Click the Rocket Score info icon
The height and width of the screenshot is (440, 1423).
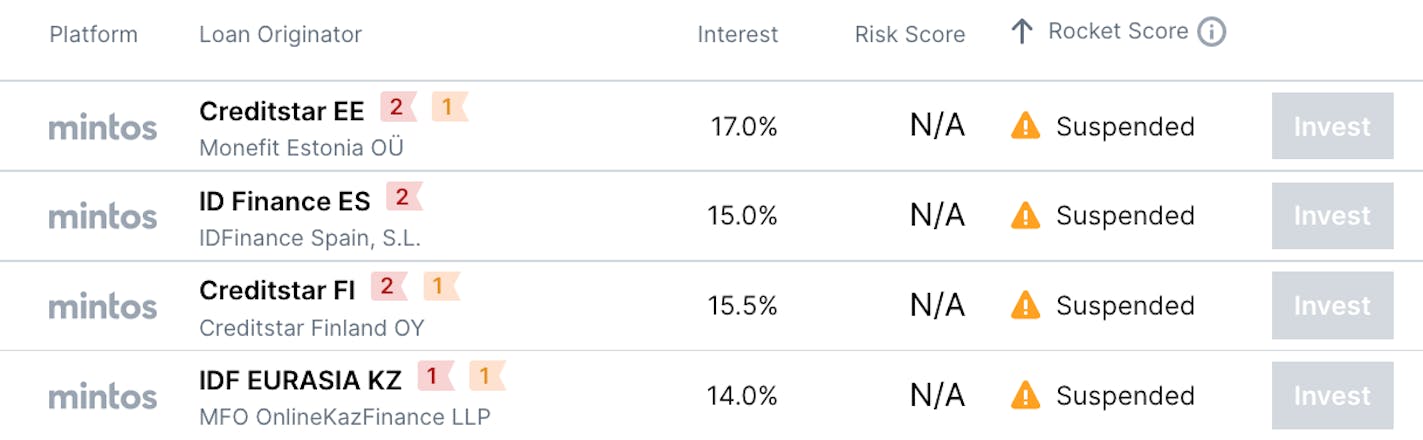point(1211,33)
